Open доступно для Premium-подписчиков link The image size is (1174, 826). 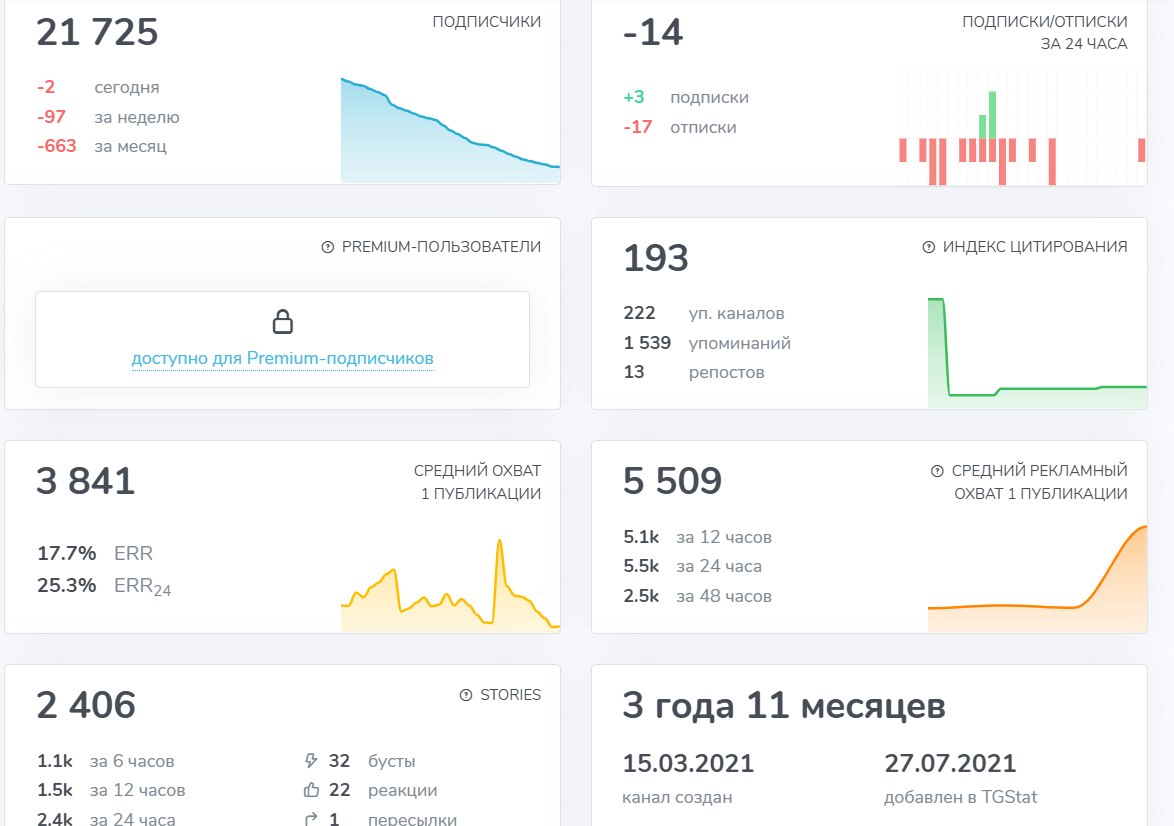(282, 358)
